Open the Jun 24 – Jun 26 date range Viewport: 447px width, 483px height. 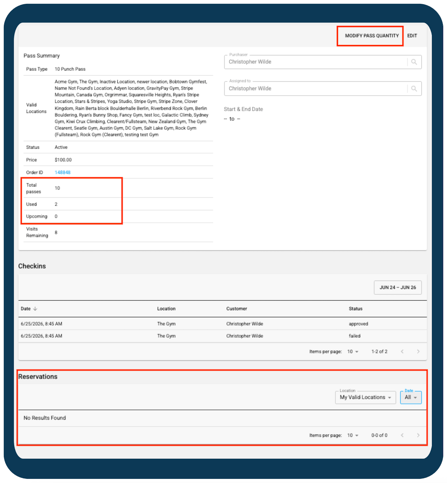coord(398,287)
